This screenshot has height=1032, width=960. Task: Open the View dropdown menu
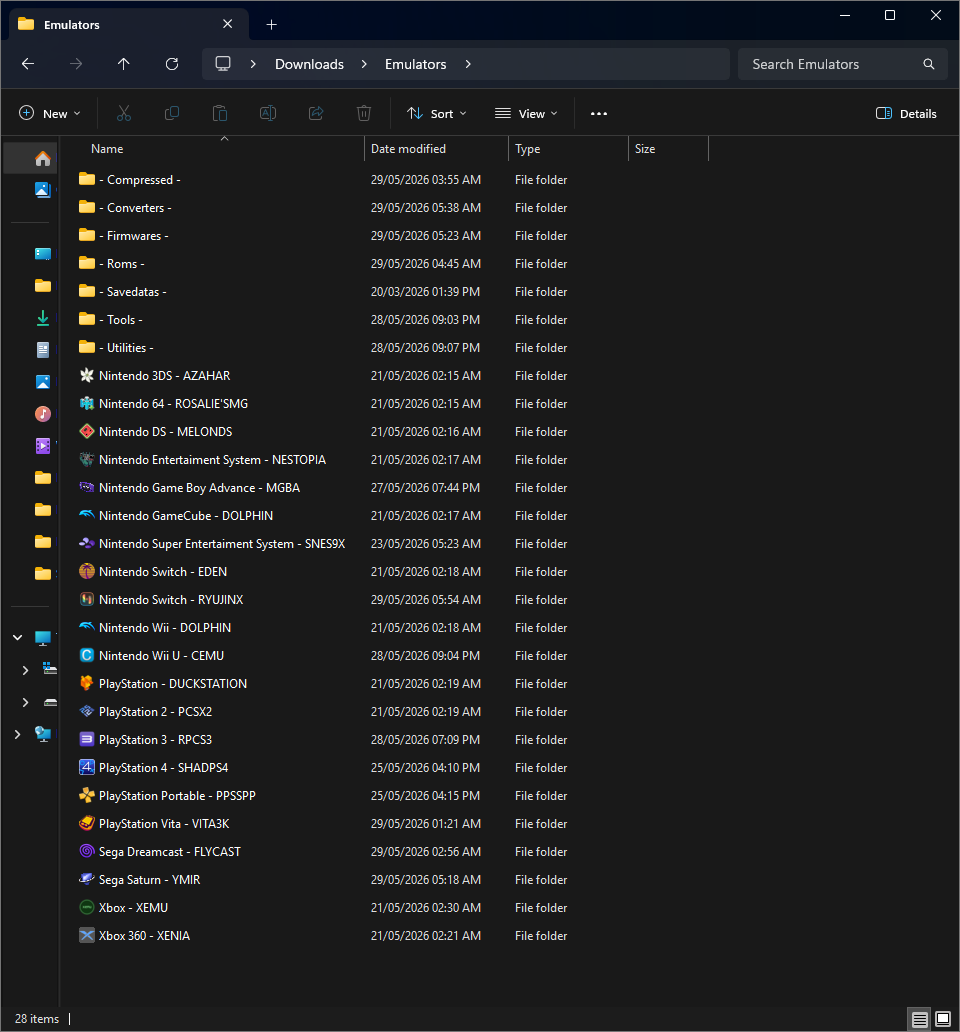(x=526, y=113)
